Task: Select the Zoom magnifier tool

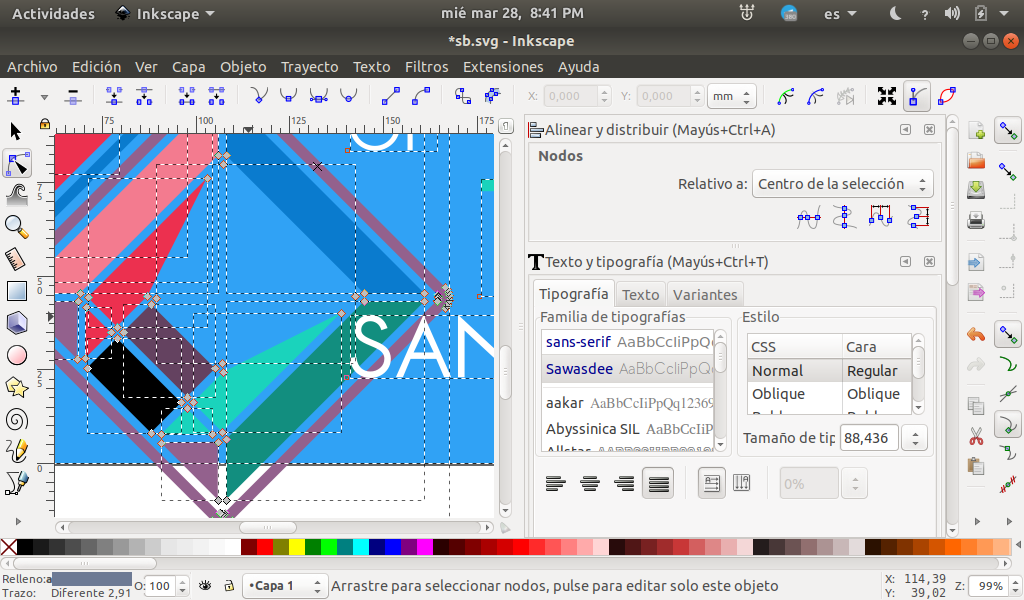Action: click(16, 226)
